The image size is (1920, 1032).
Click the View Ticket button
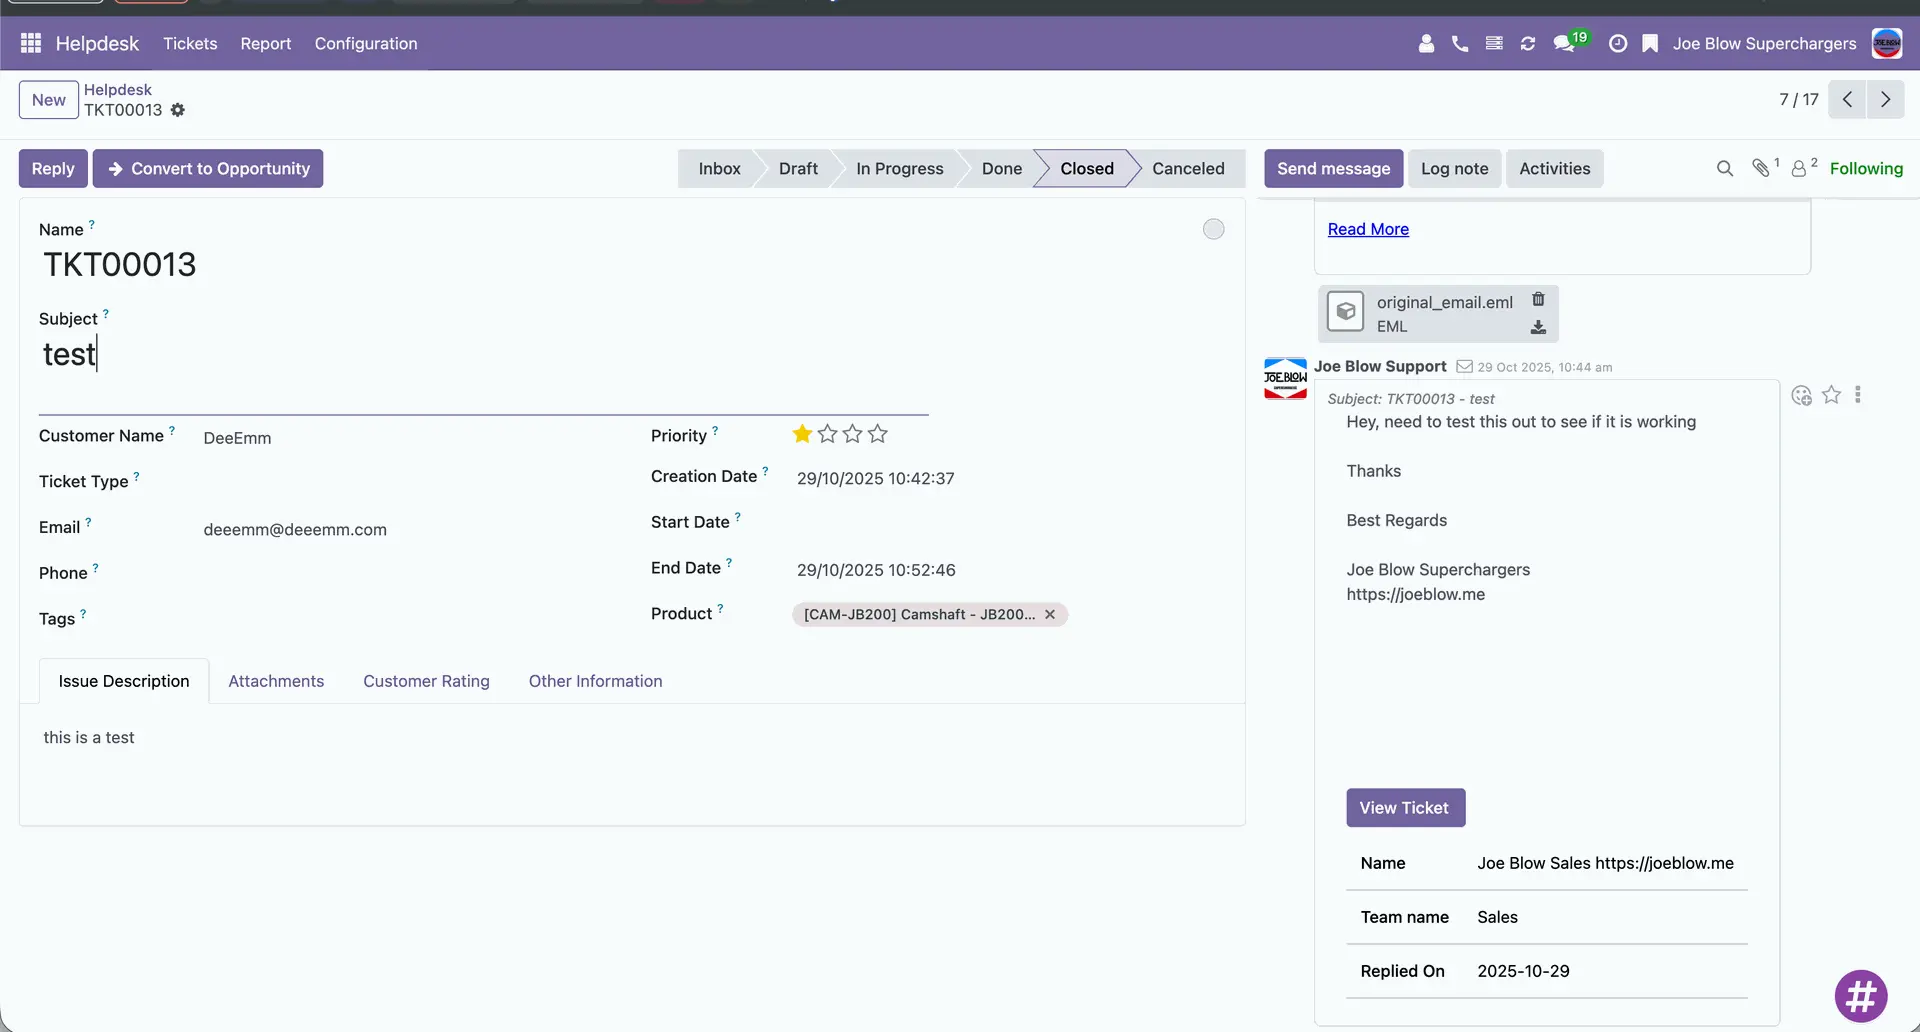tap(1405, 807)
